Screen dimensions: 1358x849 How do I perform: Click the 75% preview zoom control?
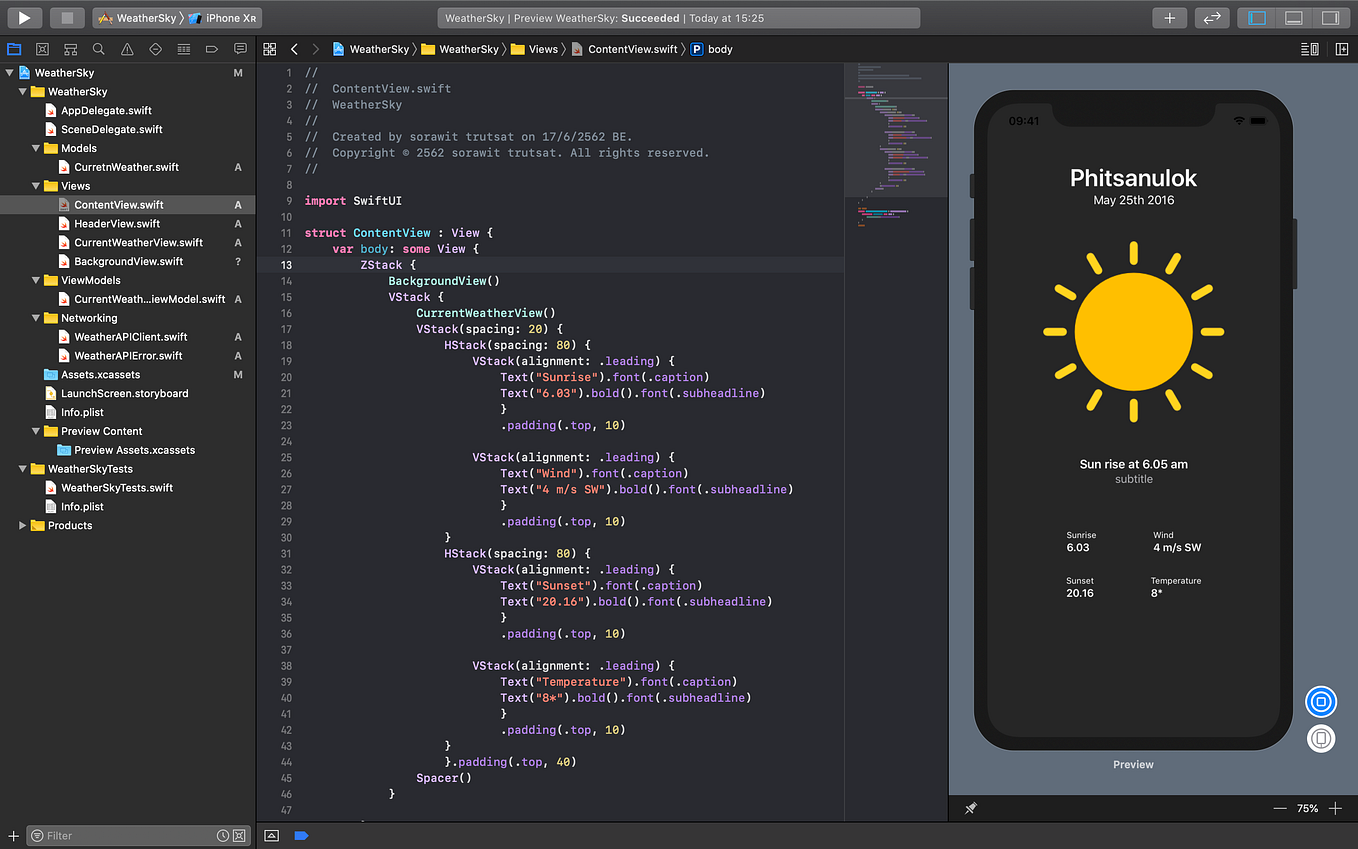tap(1308, 808)
